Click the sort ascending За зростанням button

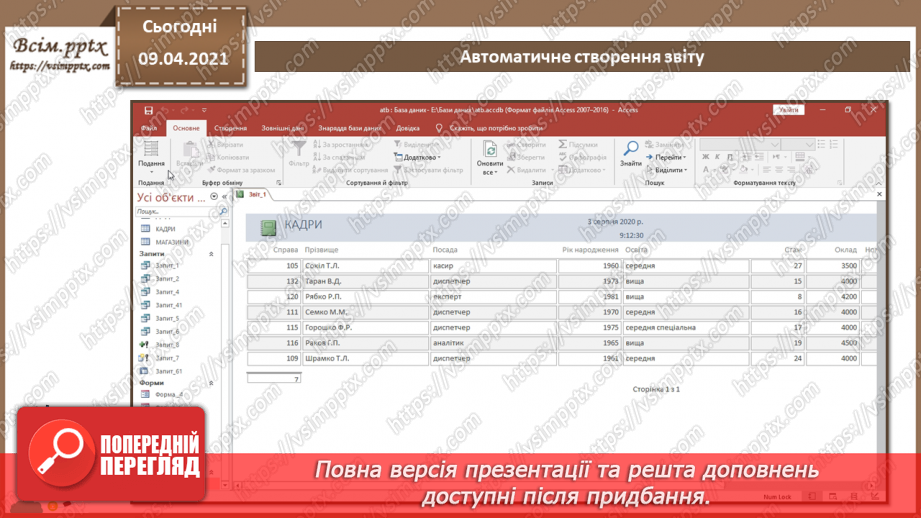pyautogui.click(x=341, y=145)
